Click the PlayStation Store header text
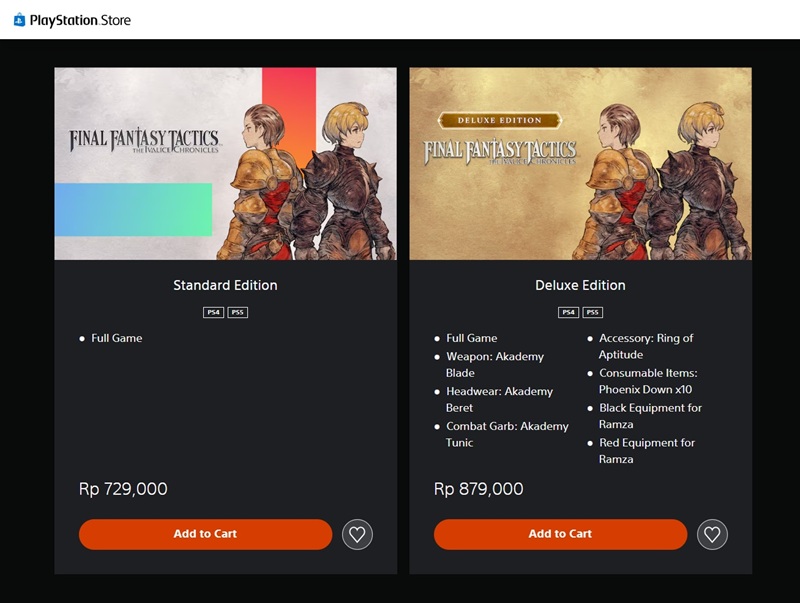Image resolution: width=800 pixels, height=603 pixels. click(x=81, y=20)
